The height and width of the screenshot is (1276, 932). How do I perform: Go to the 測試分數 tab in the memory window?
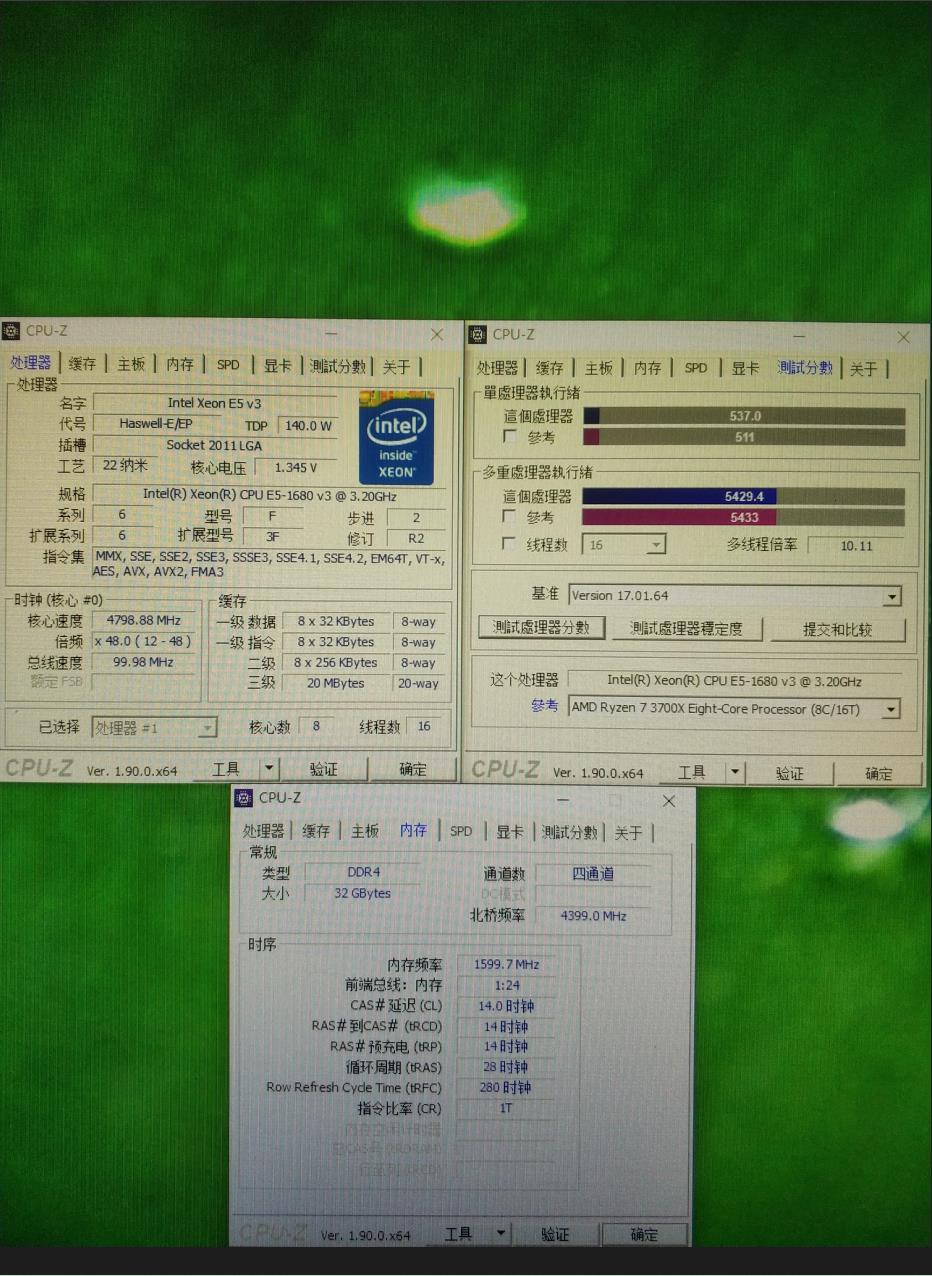(569, 832)
